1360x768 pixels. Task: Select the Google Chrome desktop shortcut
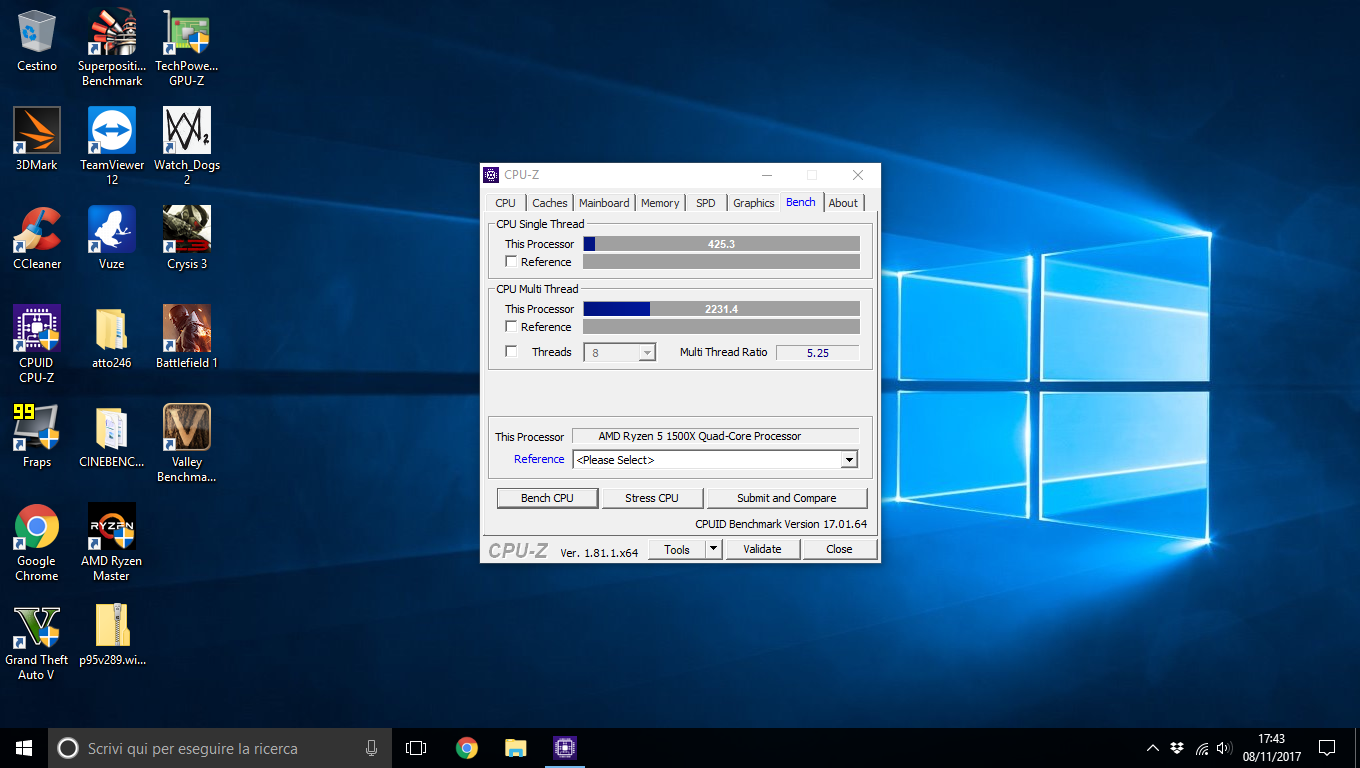37,542
